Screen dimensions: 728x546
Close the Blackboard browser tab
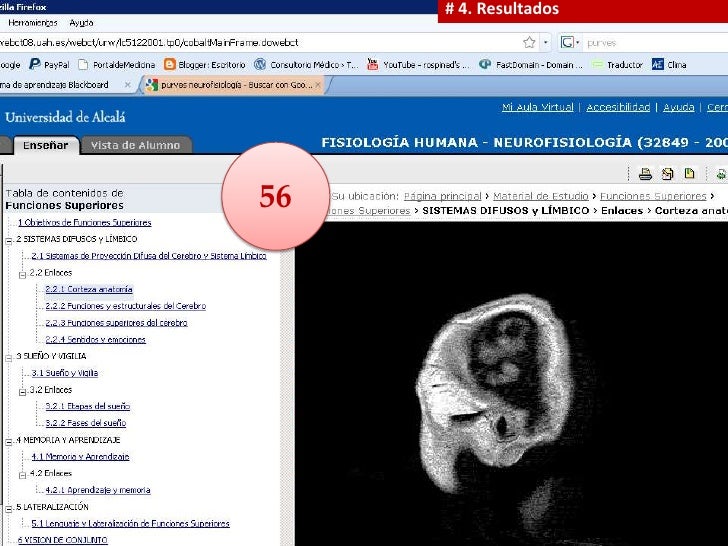[x=128, y=85]
